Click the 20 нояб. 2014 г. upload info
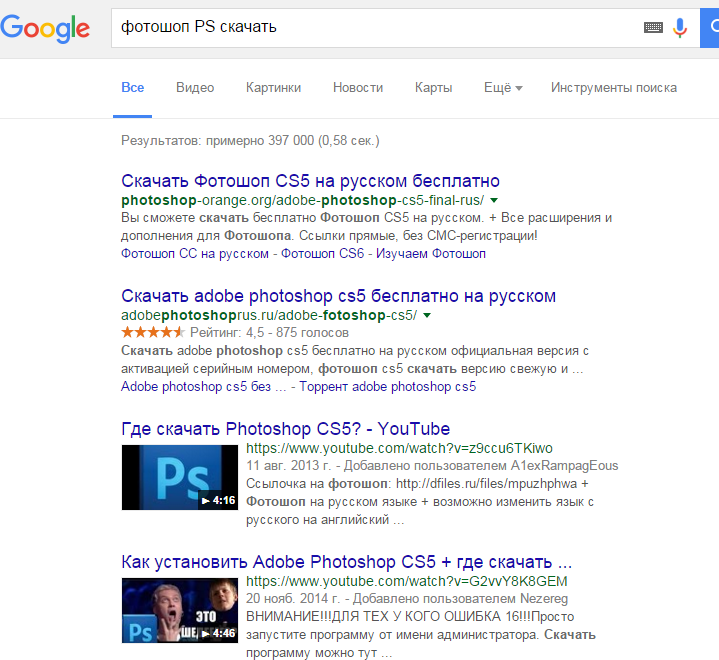This screenshot has width=719, height=660. [407, 599]
